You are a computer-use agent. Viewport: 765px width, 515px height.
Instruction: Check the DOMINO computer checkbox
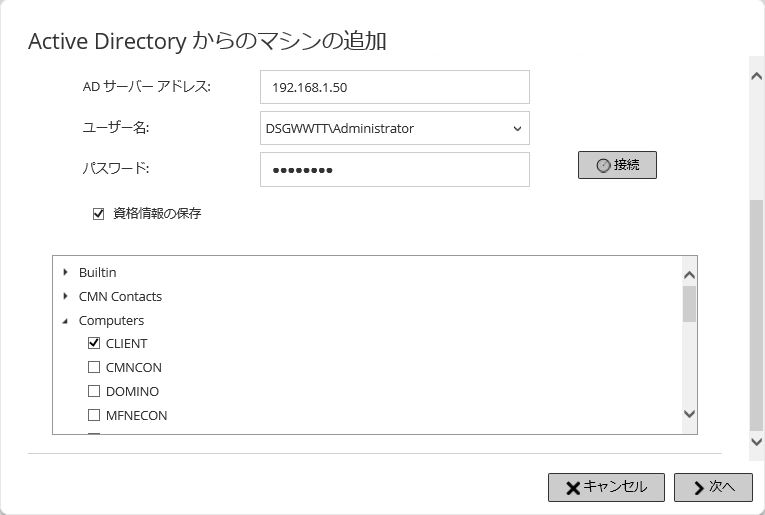[x=94, y=391]
